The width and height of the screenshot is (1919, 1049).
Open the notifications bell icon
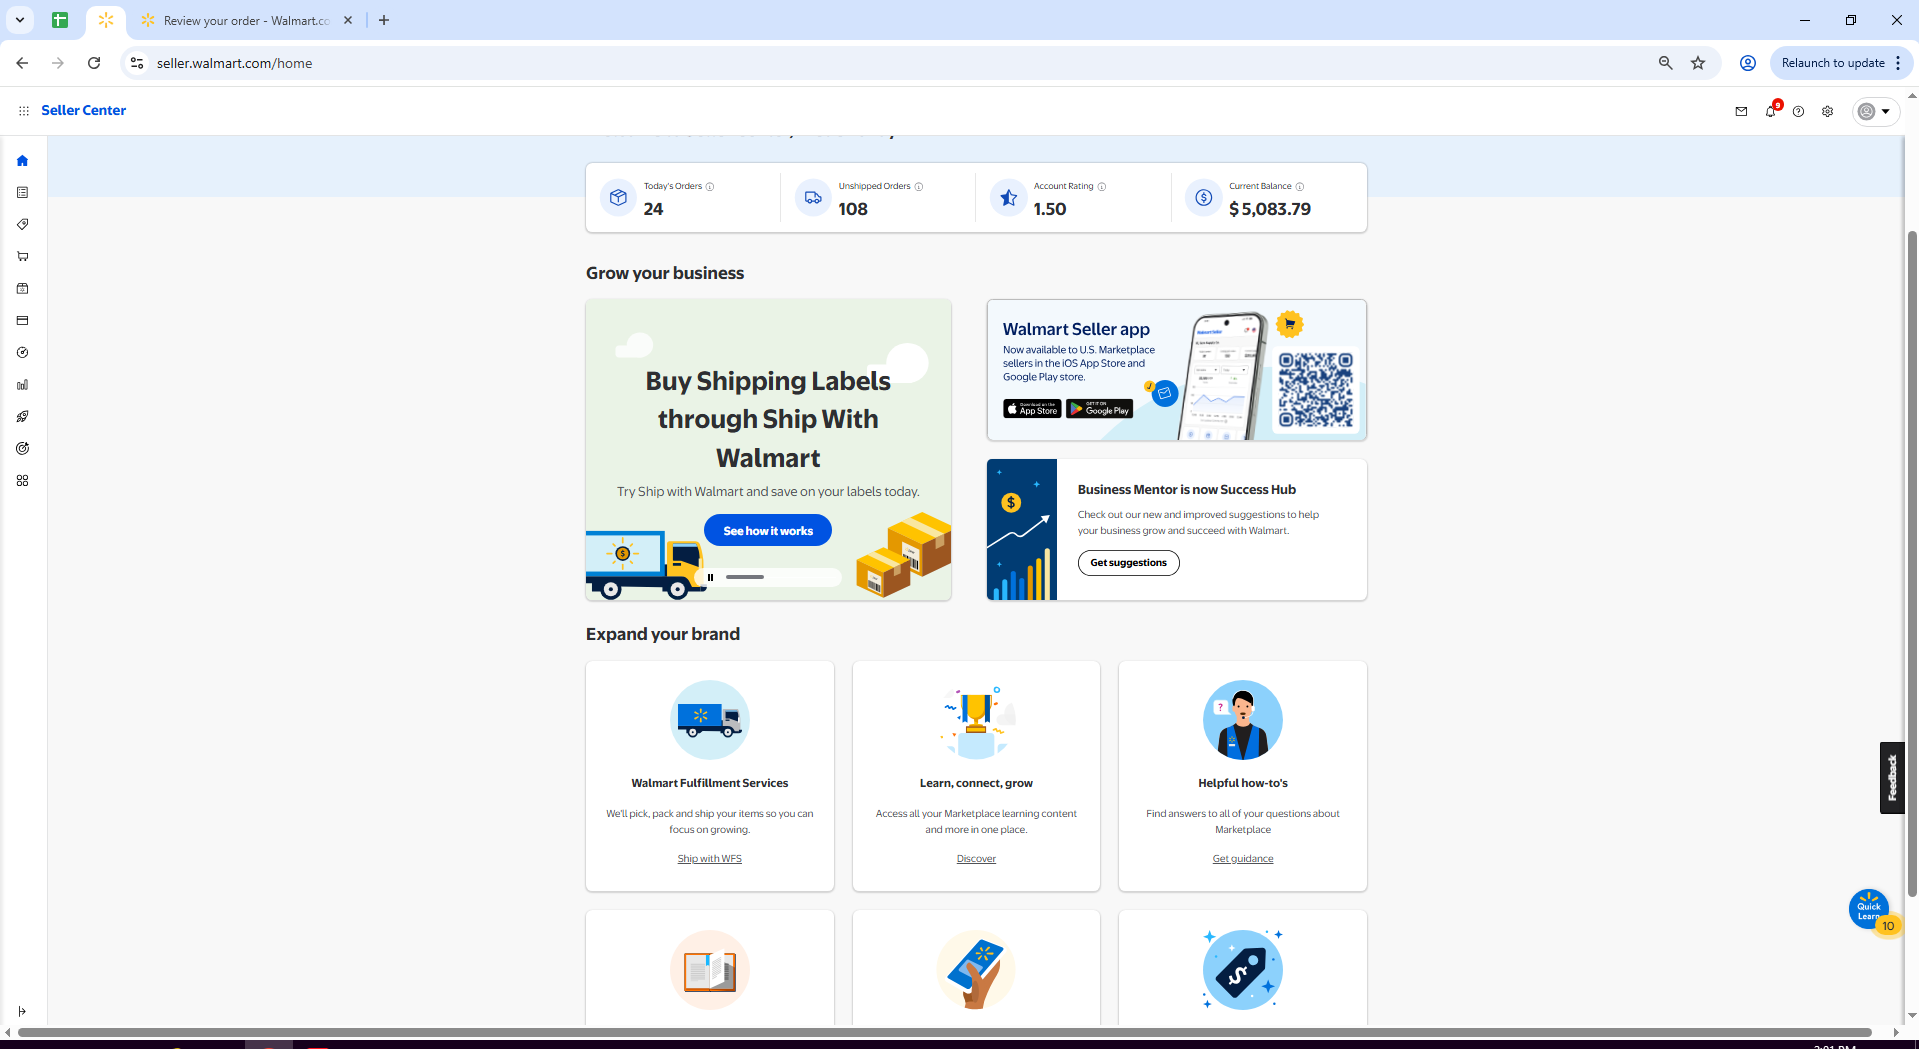(x=1770, y=111)
